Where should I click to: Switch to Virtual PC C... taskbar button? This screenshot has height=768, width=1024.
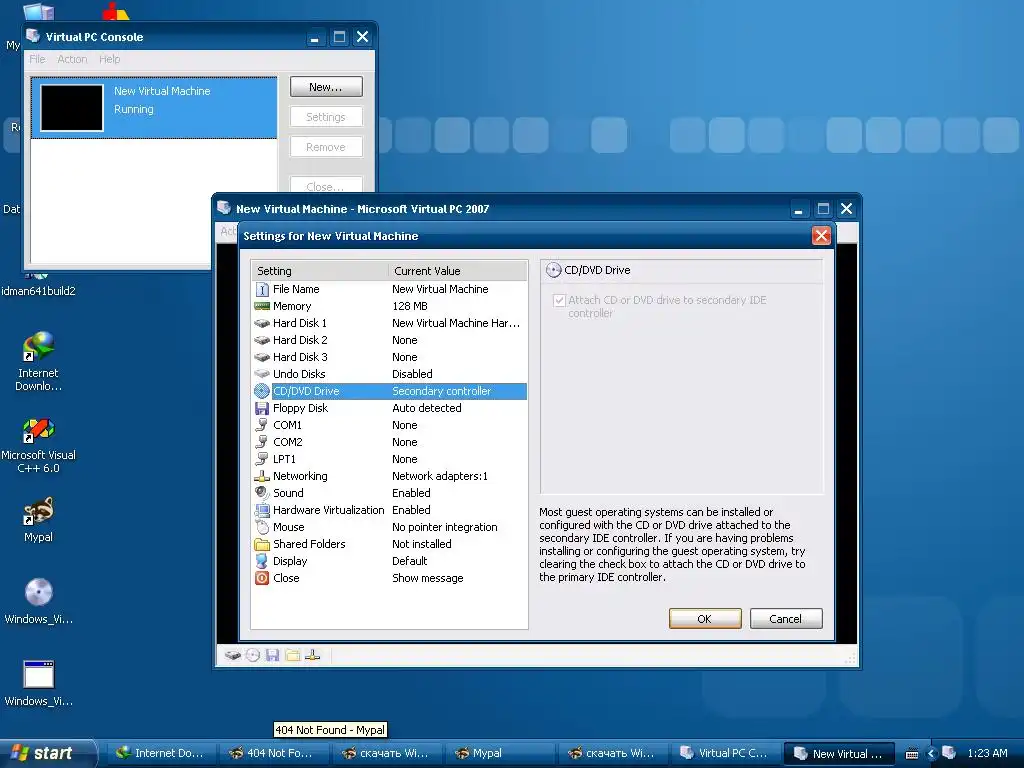pyautogui.click(x=725, y=753)
